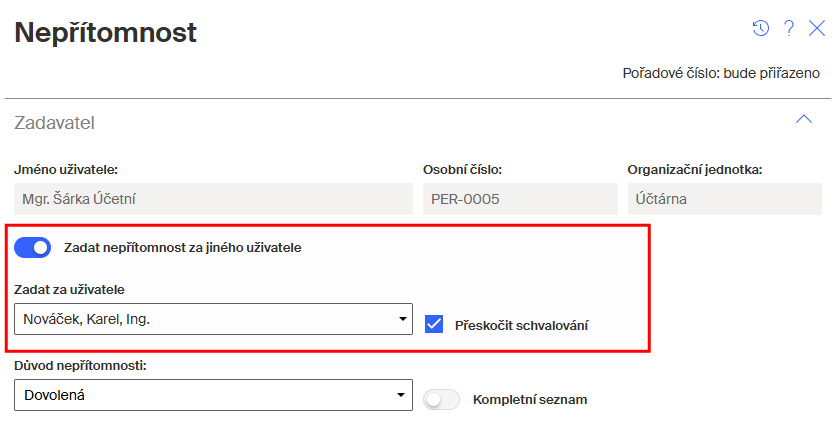Toggle Zadat nepřítomnost za jiného uživatele
This screenshot has height=422, width=838.
33,247
